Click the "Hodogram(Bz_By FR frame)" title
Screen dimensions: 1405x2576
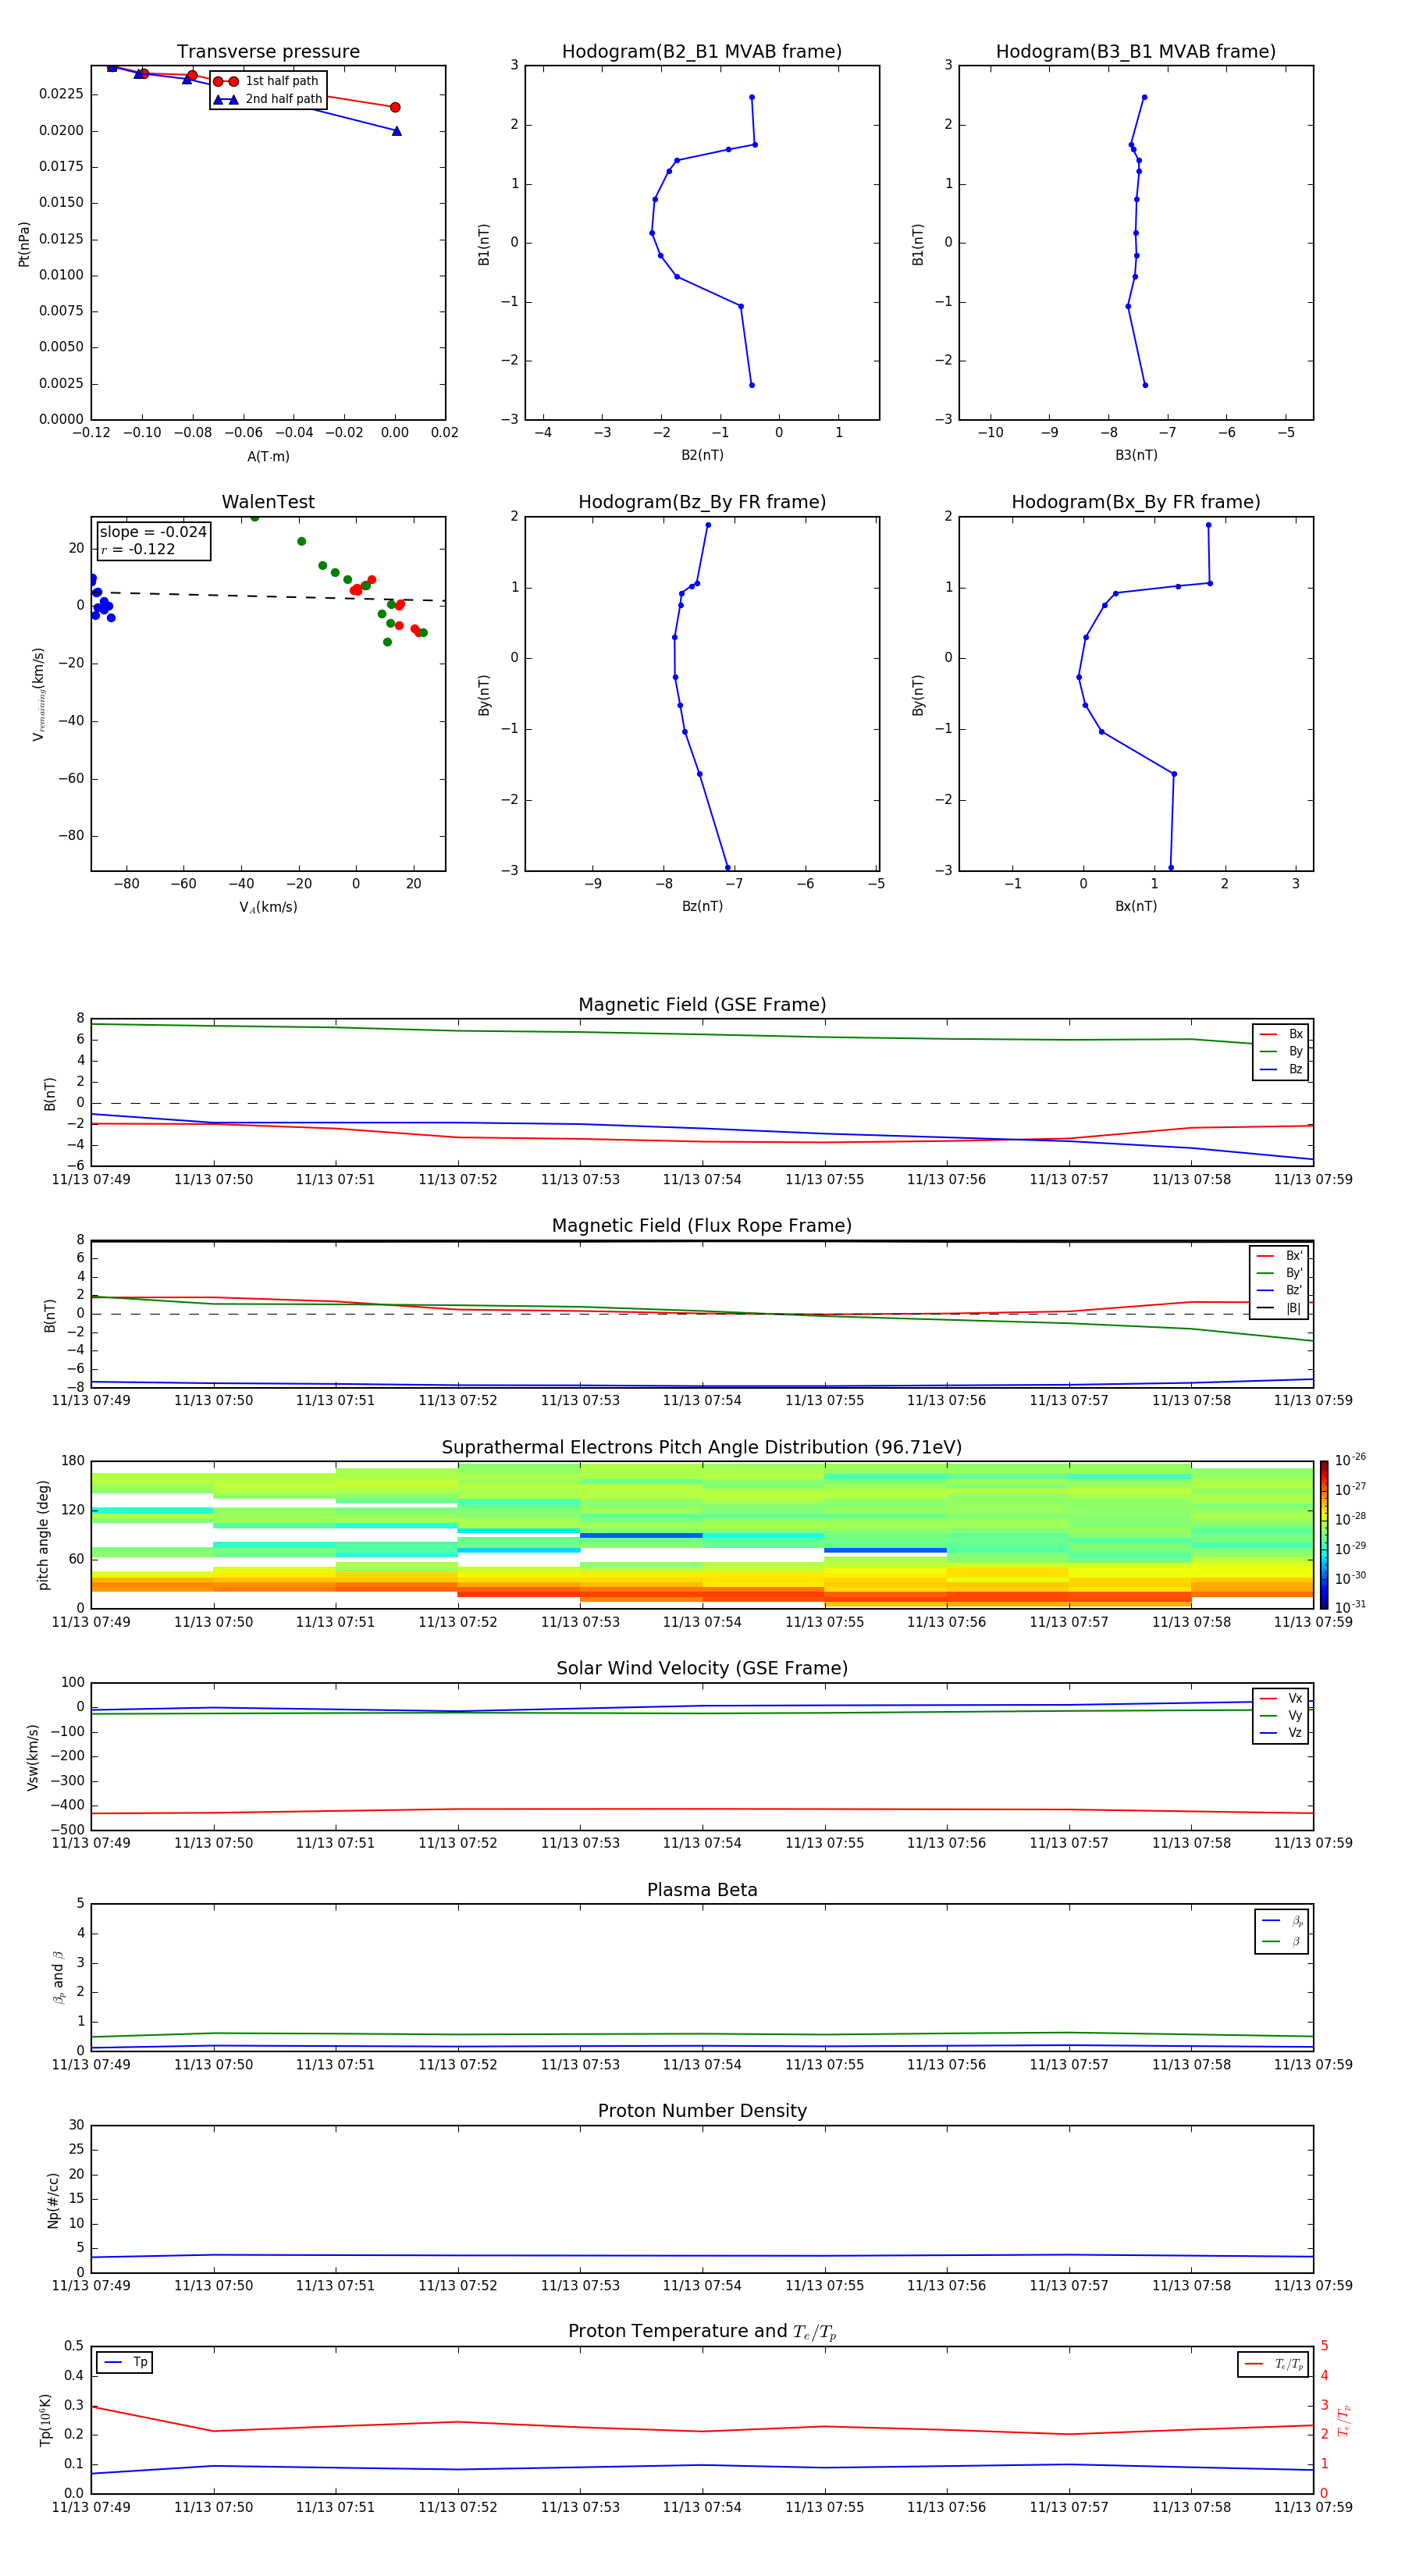point(702,502)
